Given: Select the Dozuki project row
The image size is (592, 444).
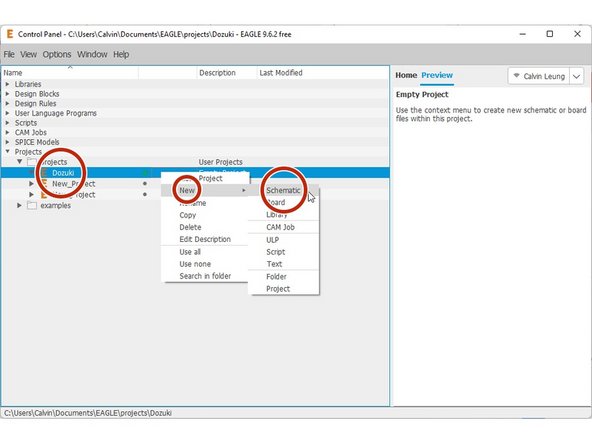Looking at the screenshot, I should click(x=195, y=173).
